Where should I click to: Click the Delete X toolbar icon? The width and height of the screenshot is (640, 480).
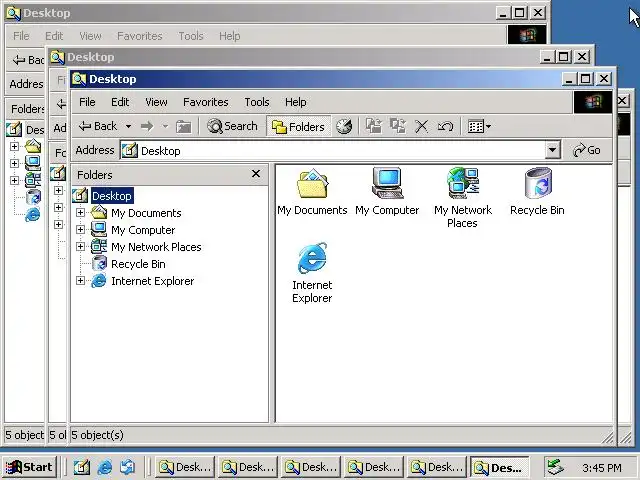point(421,127)
